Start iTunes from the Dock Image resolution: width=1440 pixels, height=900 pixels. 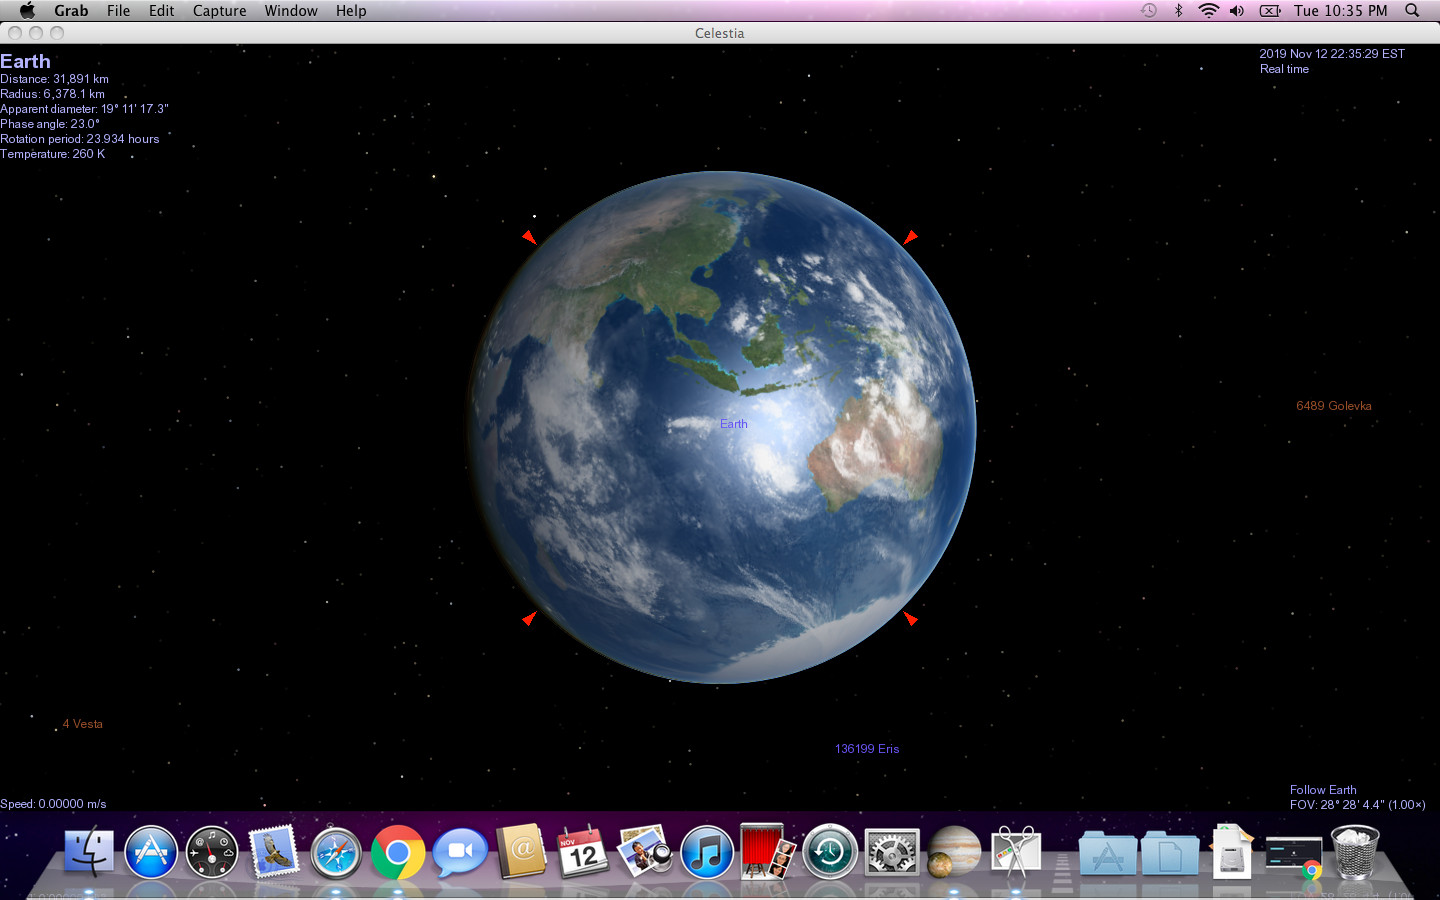point(707,853)
